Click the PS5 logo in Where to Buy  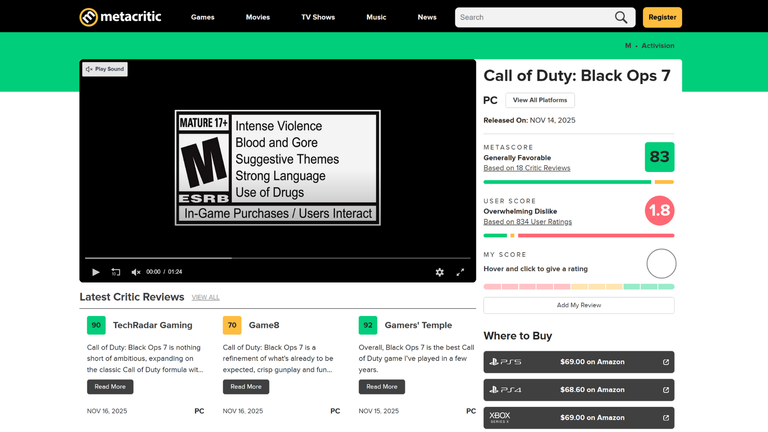[505, 362]
